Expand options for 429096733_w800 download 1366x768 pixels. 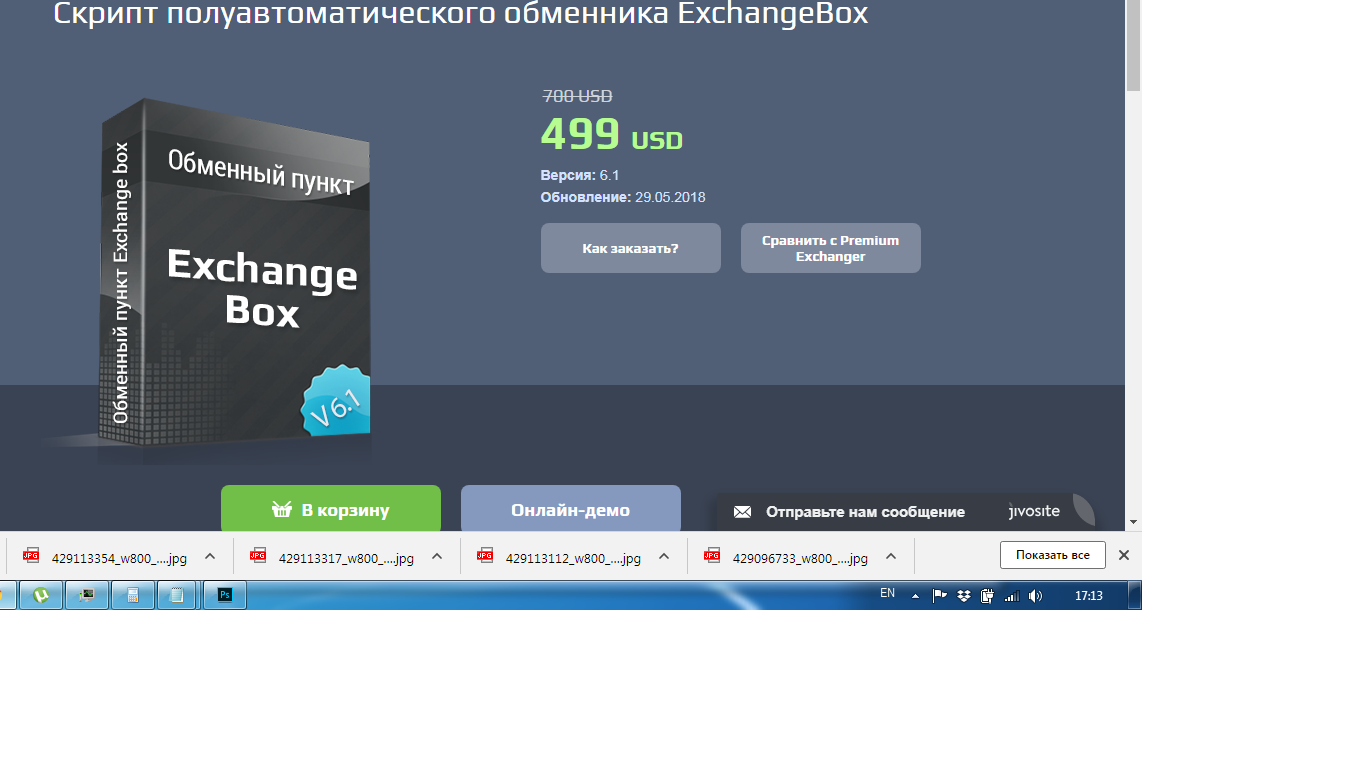[x=891, y=556]
